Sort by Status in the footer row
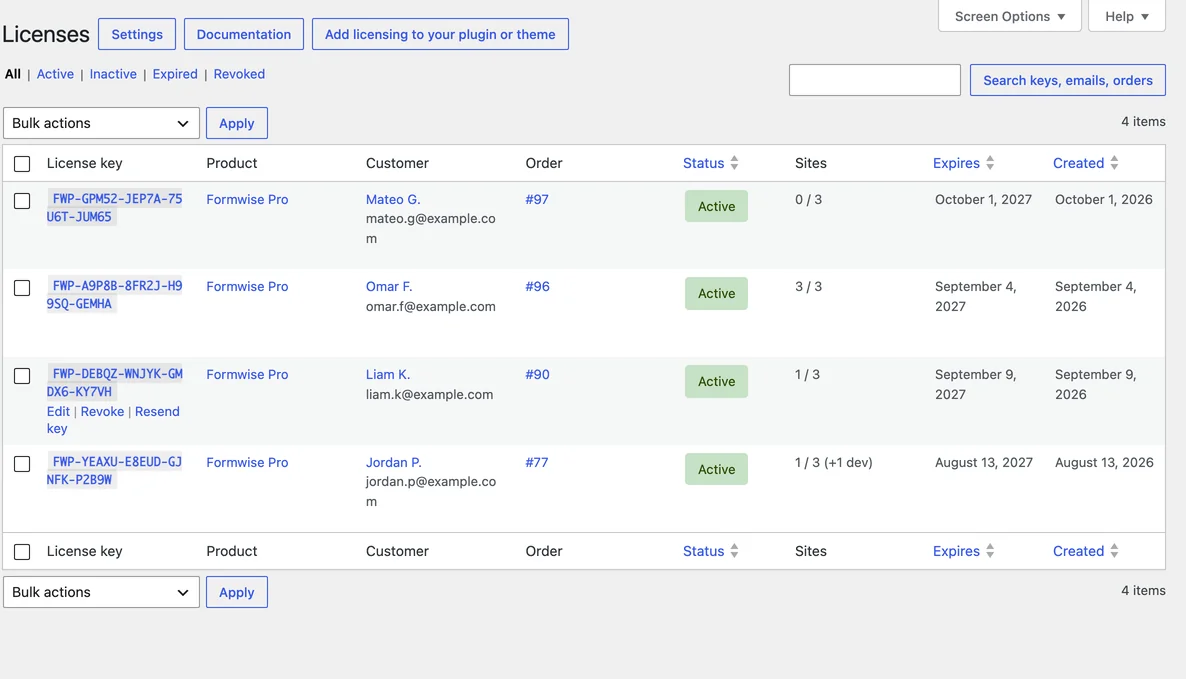Viewport: 1186px width, 679px height. tap(703, 551)
